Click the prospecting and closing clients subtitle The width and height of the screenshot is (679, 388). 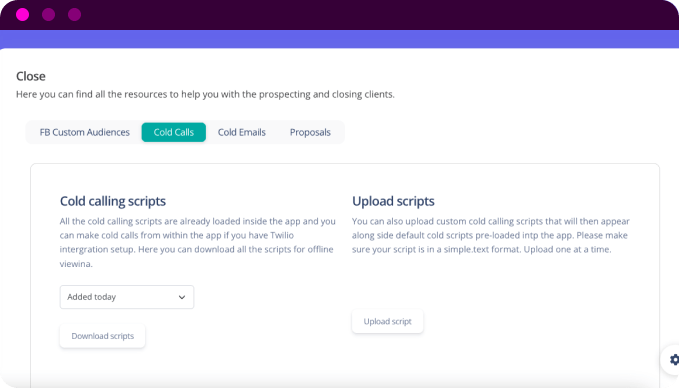tap(205, 94)
